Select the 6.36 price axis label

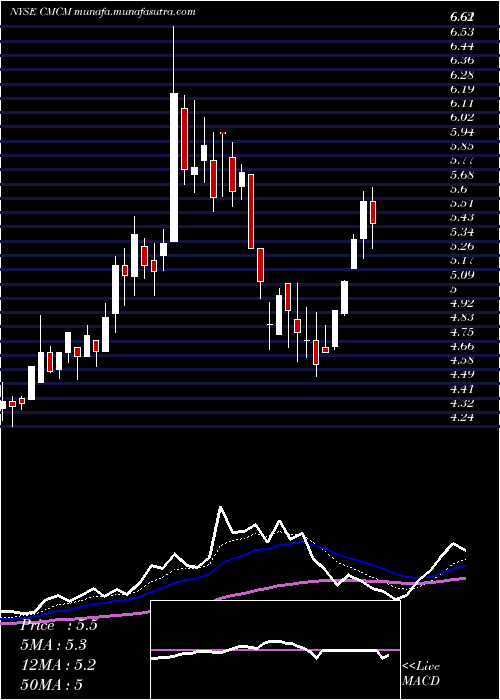pyautogui.click(x=462, y=60)
